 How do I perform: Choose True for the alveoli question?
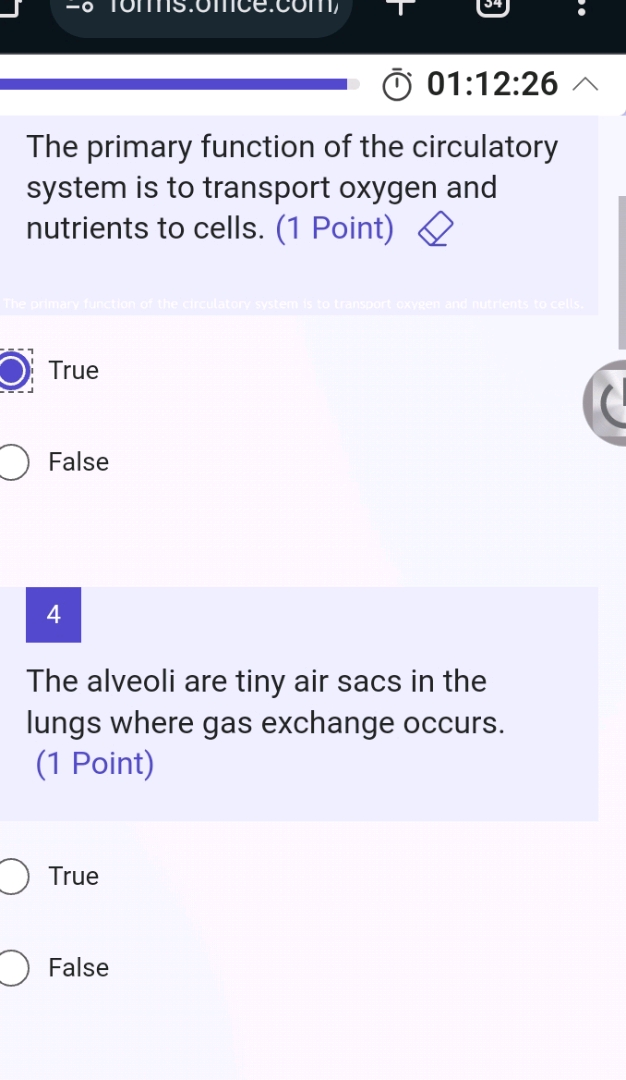tap(14, 877)
